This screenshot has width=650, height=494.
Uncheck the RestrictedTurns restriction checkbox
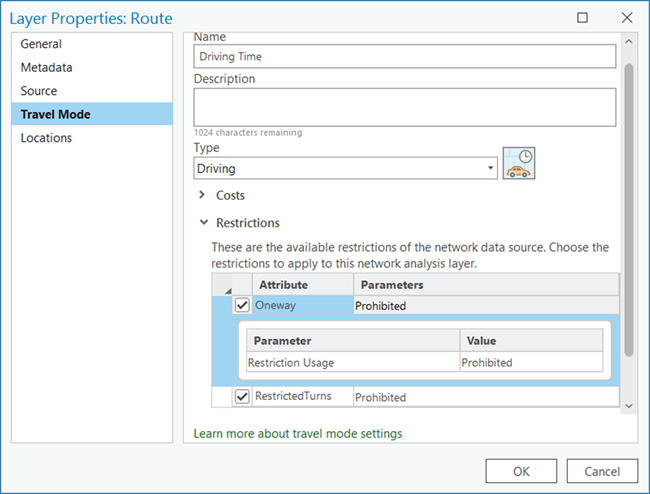pyautogui.click(x=241, y=397)
